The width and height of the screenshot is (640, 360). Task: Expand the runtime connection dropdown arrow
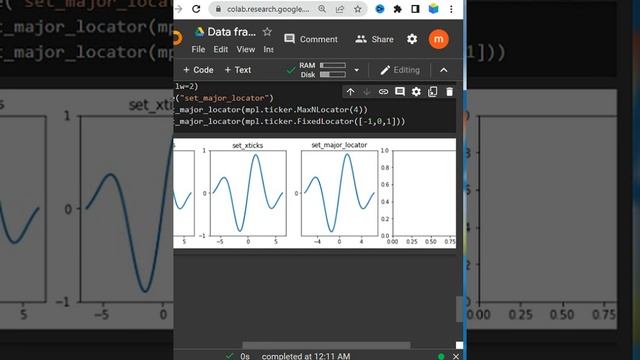click(x=356, y=70)
